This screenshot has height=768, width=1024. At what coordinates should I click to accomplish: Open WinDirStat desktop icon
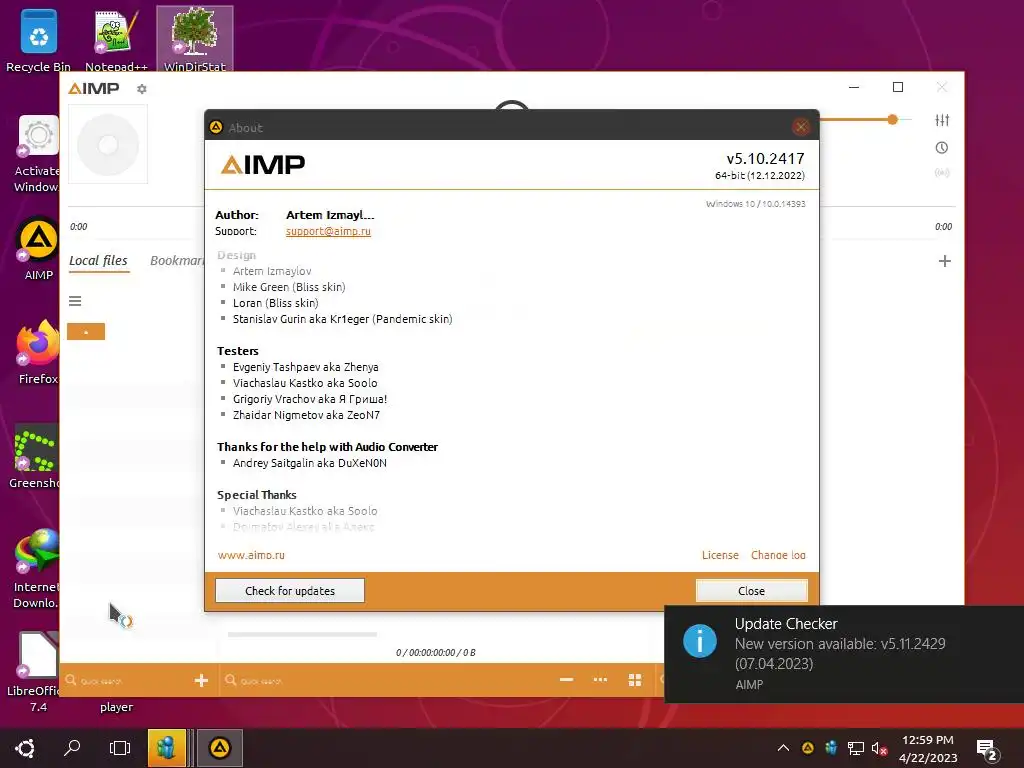195,40
